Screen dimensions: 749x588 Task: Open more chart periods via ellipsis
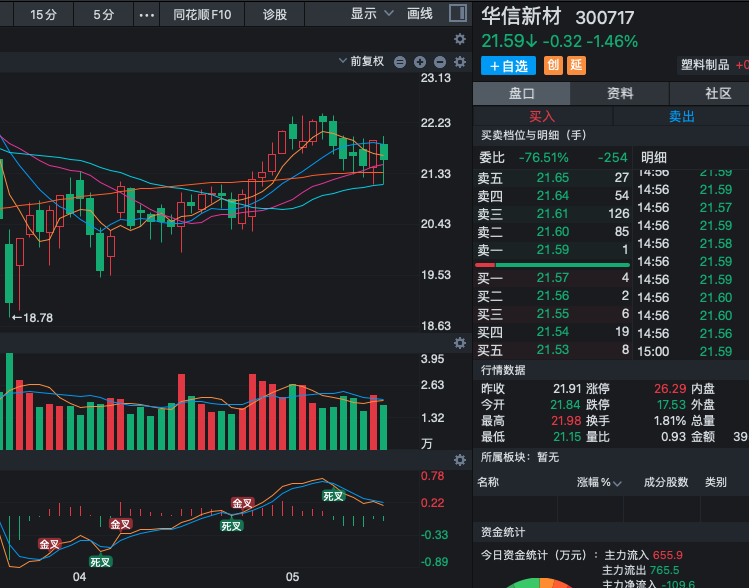click(146, 15)
